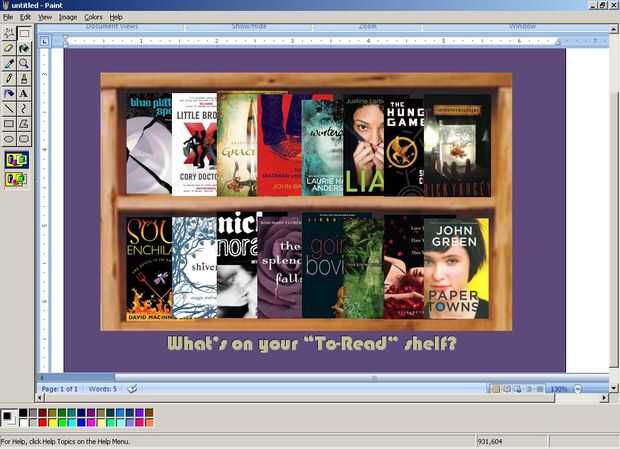
Task: Pick the Rounded Rectangle tool
Action: (24, 139)
